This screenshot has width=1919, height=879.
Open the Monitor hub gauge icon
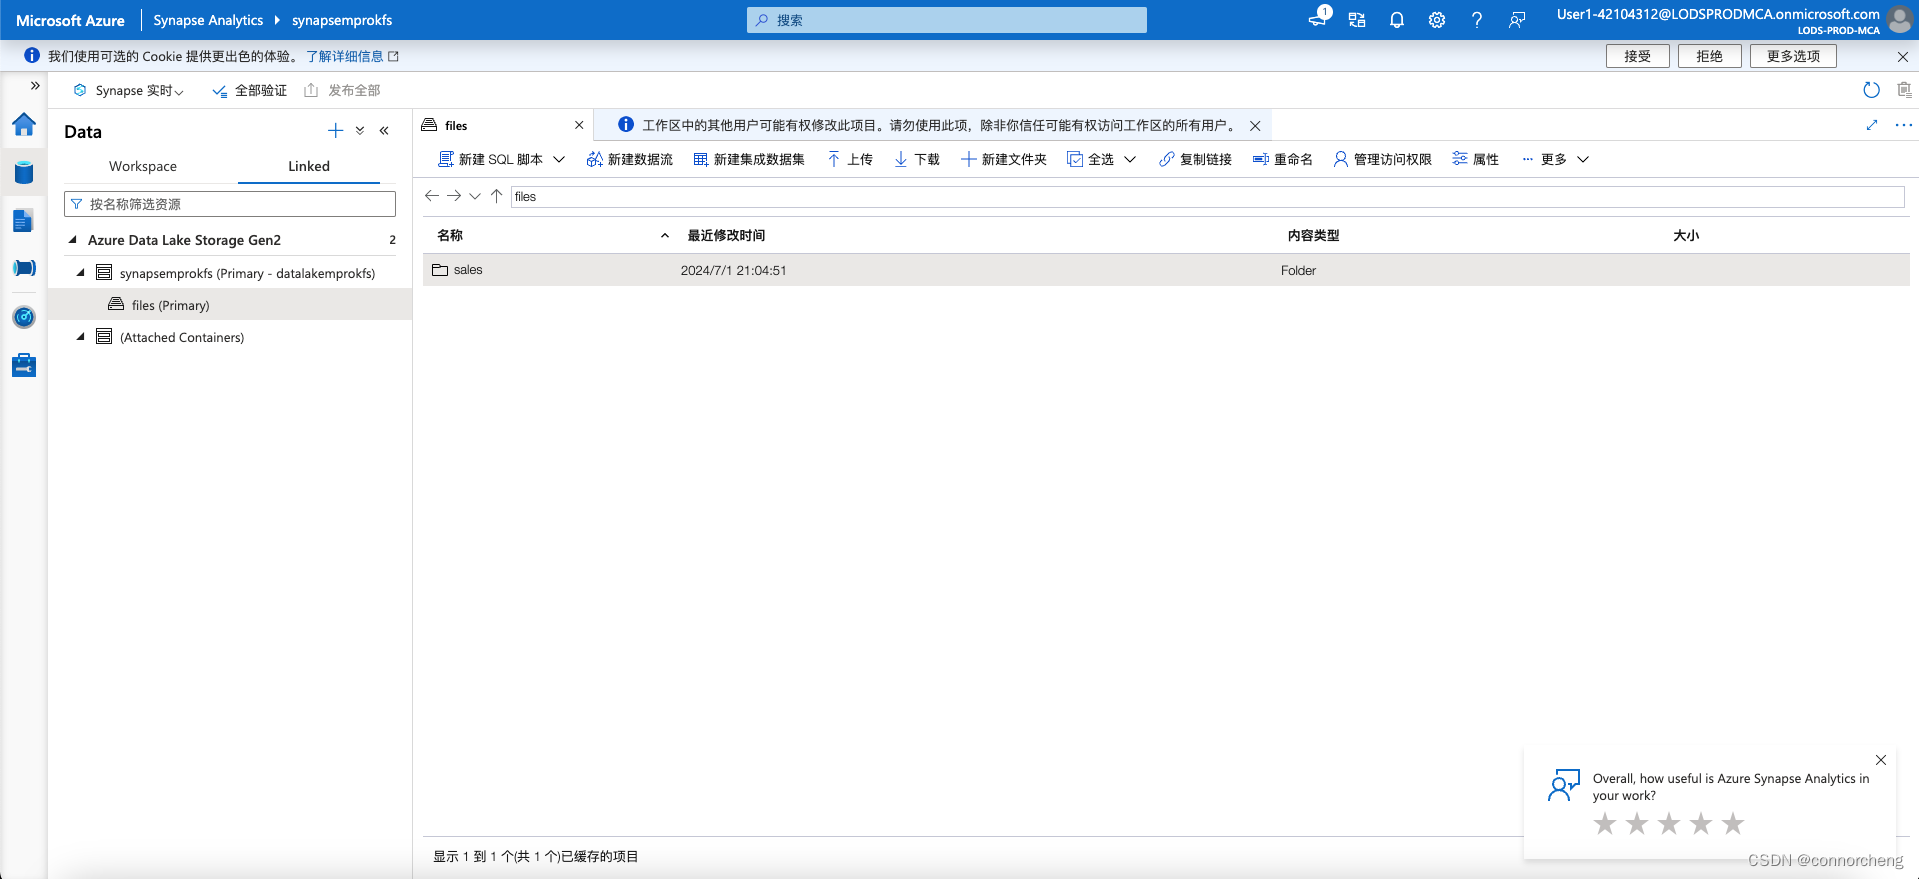(x=24, y=317)
